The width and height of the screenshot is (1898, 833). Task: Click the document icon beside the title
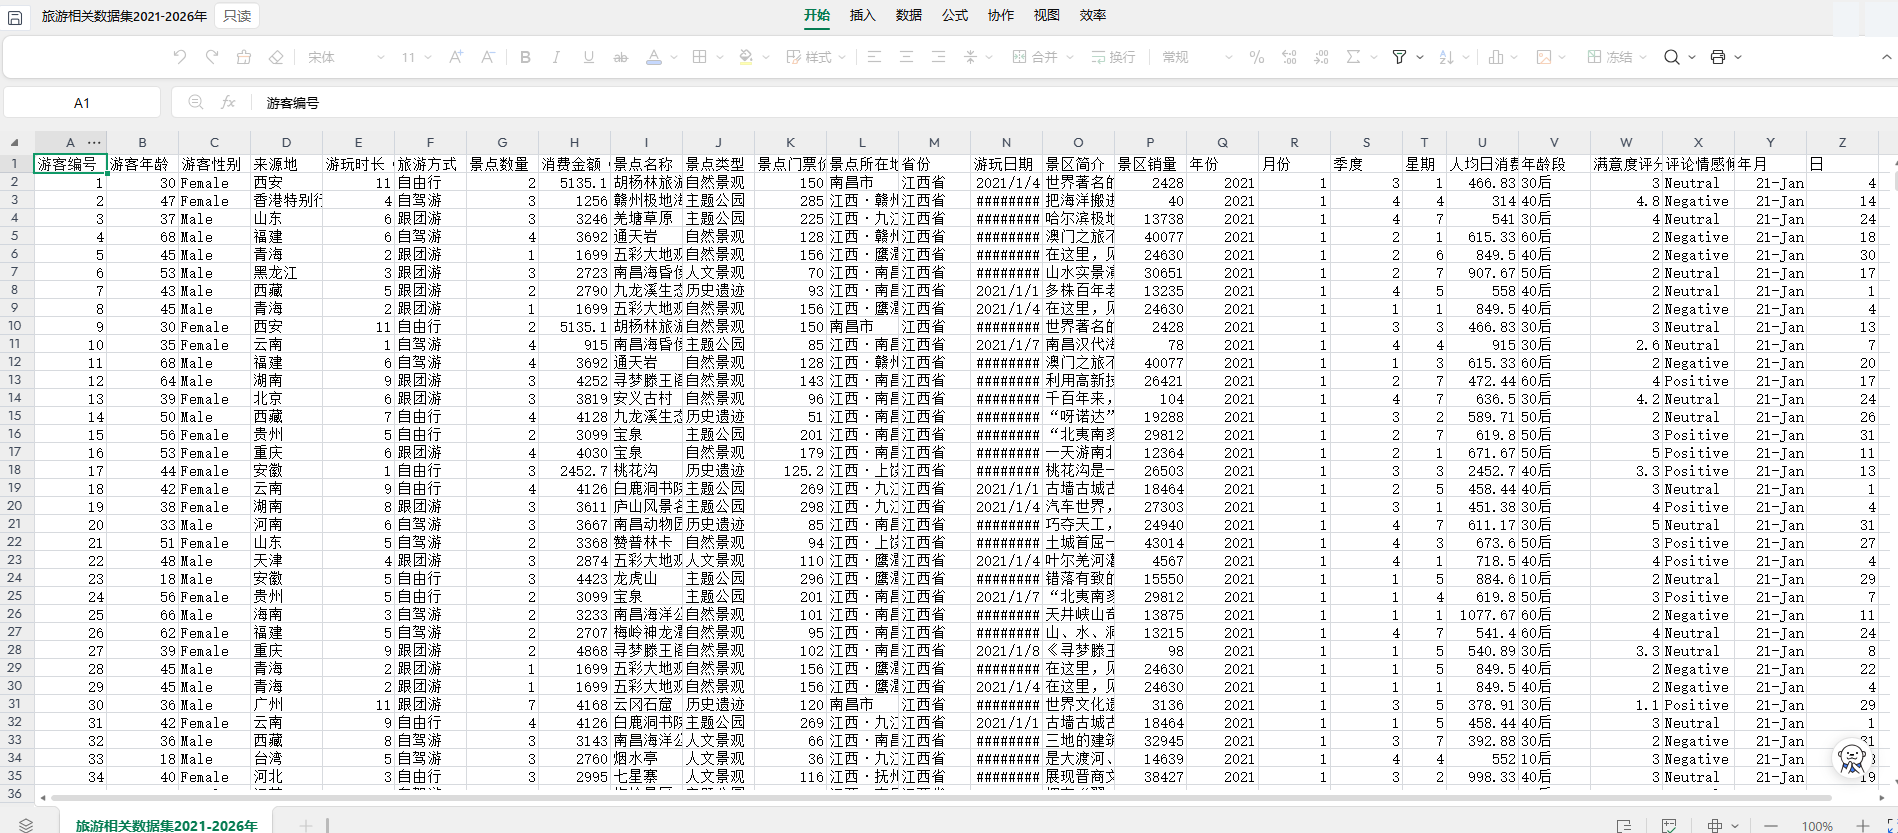click(15, 17)
